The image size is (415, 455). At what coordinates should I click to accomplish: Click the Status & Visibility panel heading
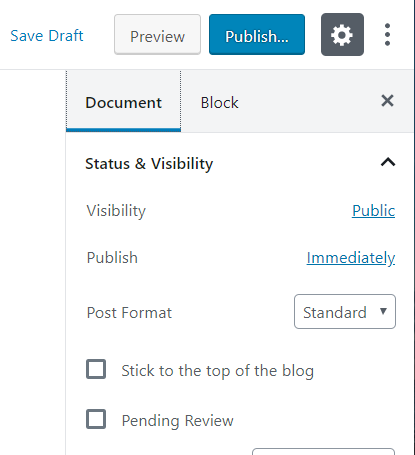[149, 164]
